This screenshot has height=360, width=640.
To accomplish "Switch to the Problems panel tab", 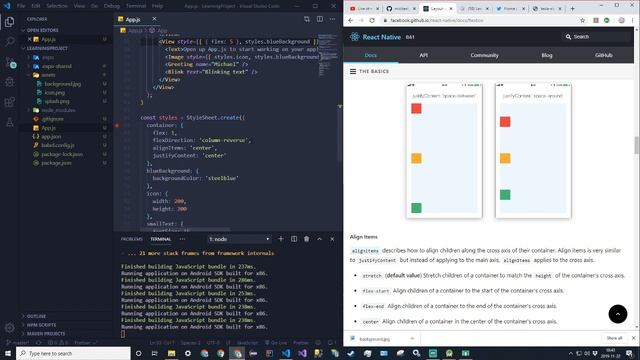I will tap(131, 239).
